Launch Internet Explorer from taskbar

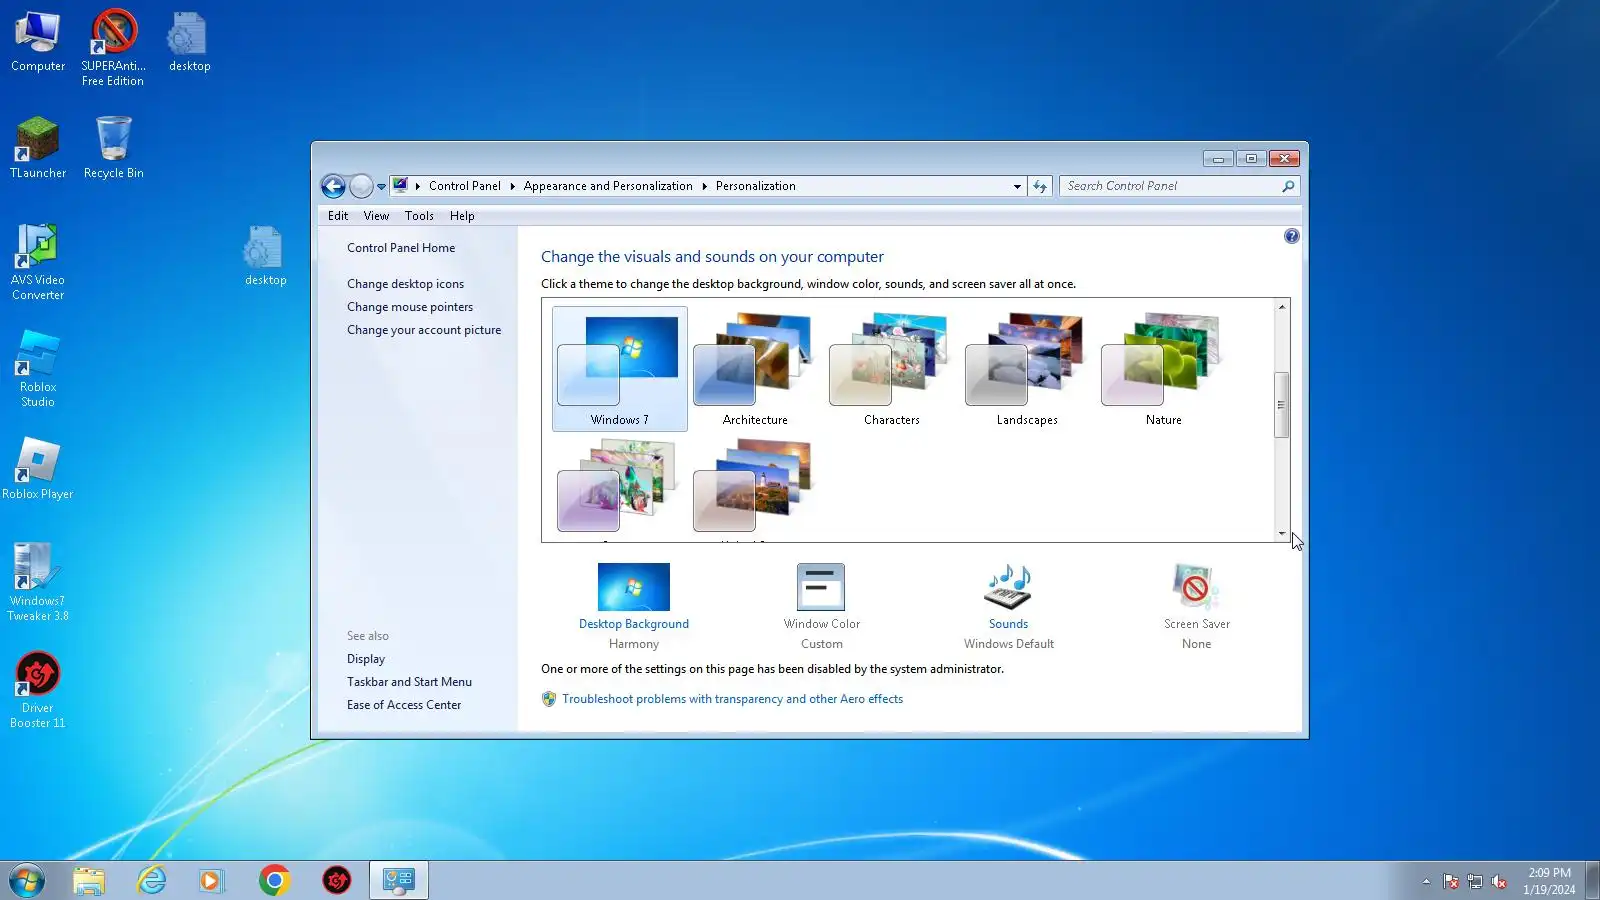point(152,880)
